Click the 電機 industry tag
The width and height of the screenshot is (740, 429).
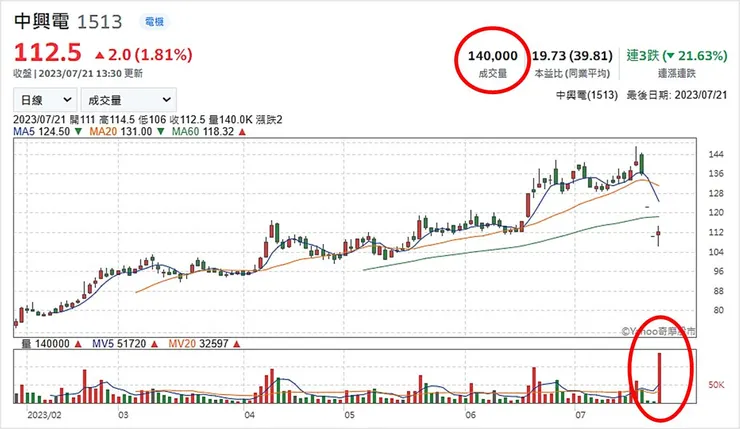tap(154, 22)
